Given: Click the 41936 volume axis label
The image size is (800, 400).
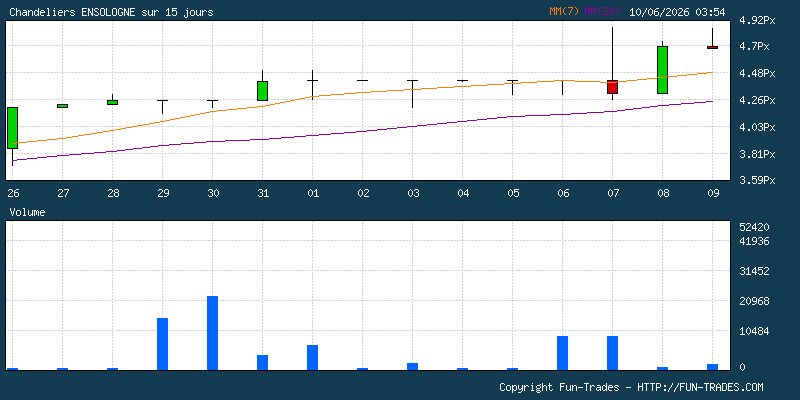Looking at the screenshot, I should (755, 241).
